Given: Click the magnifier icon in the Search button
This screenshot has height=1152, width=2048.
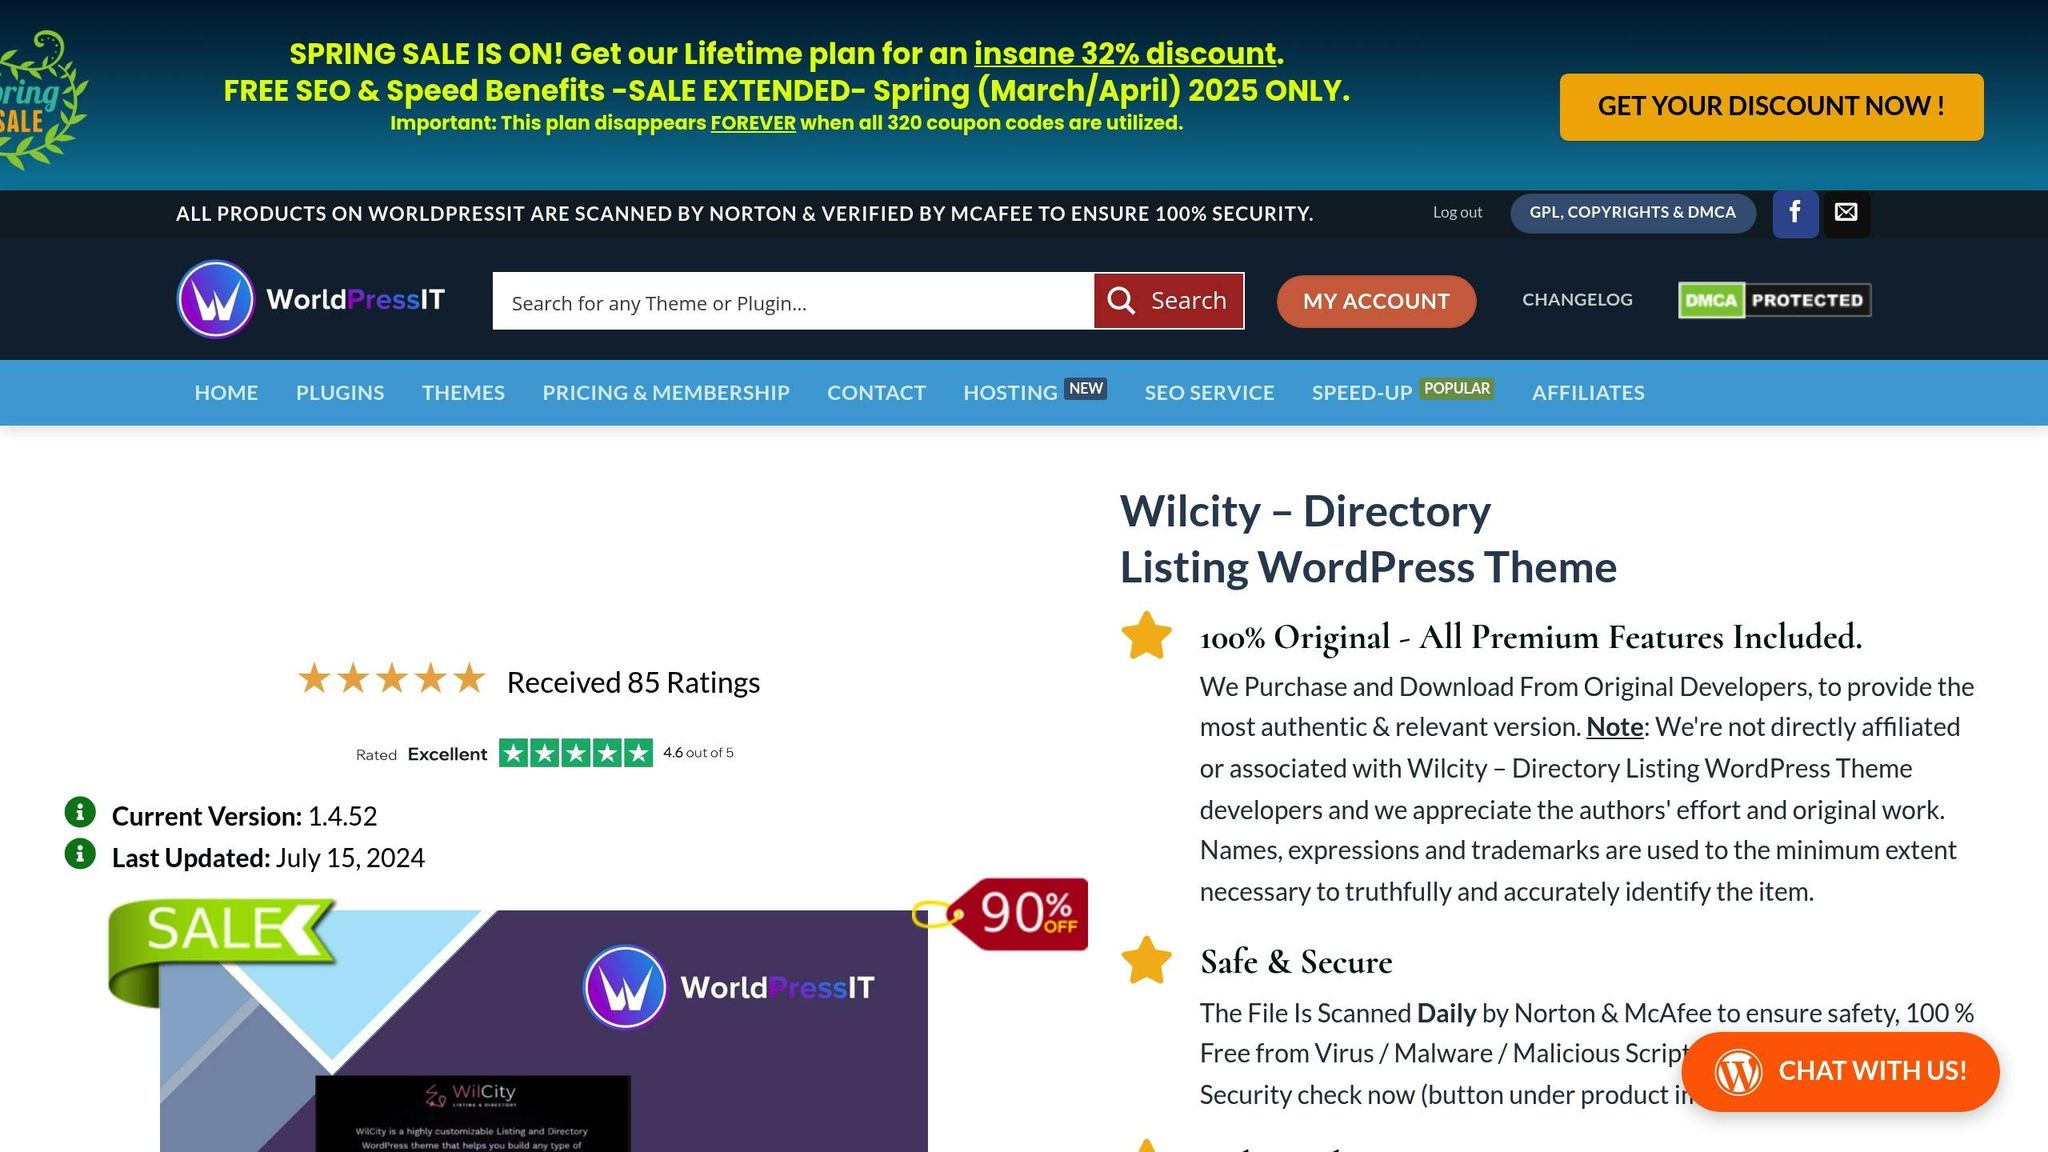Looking at the screenshot, I should [1121, 301].
